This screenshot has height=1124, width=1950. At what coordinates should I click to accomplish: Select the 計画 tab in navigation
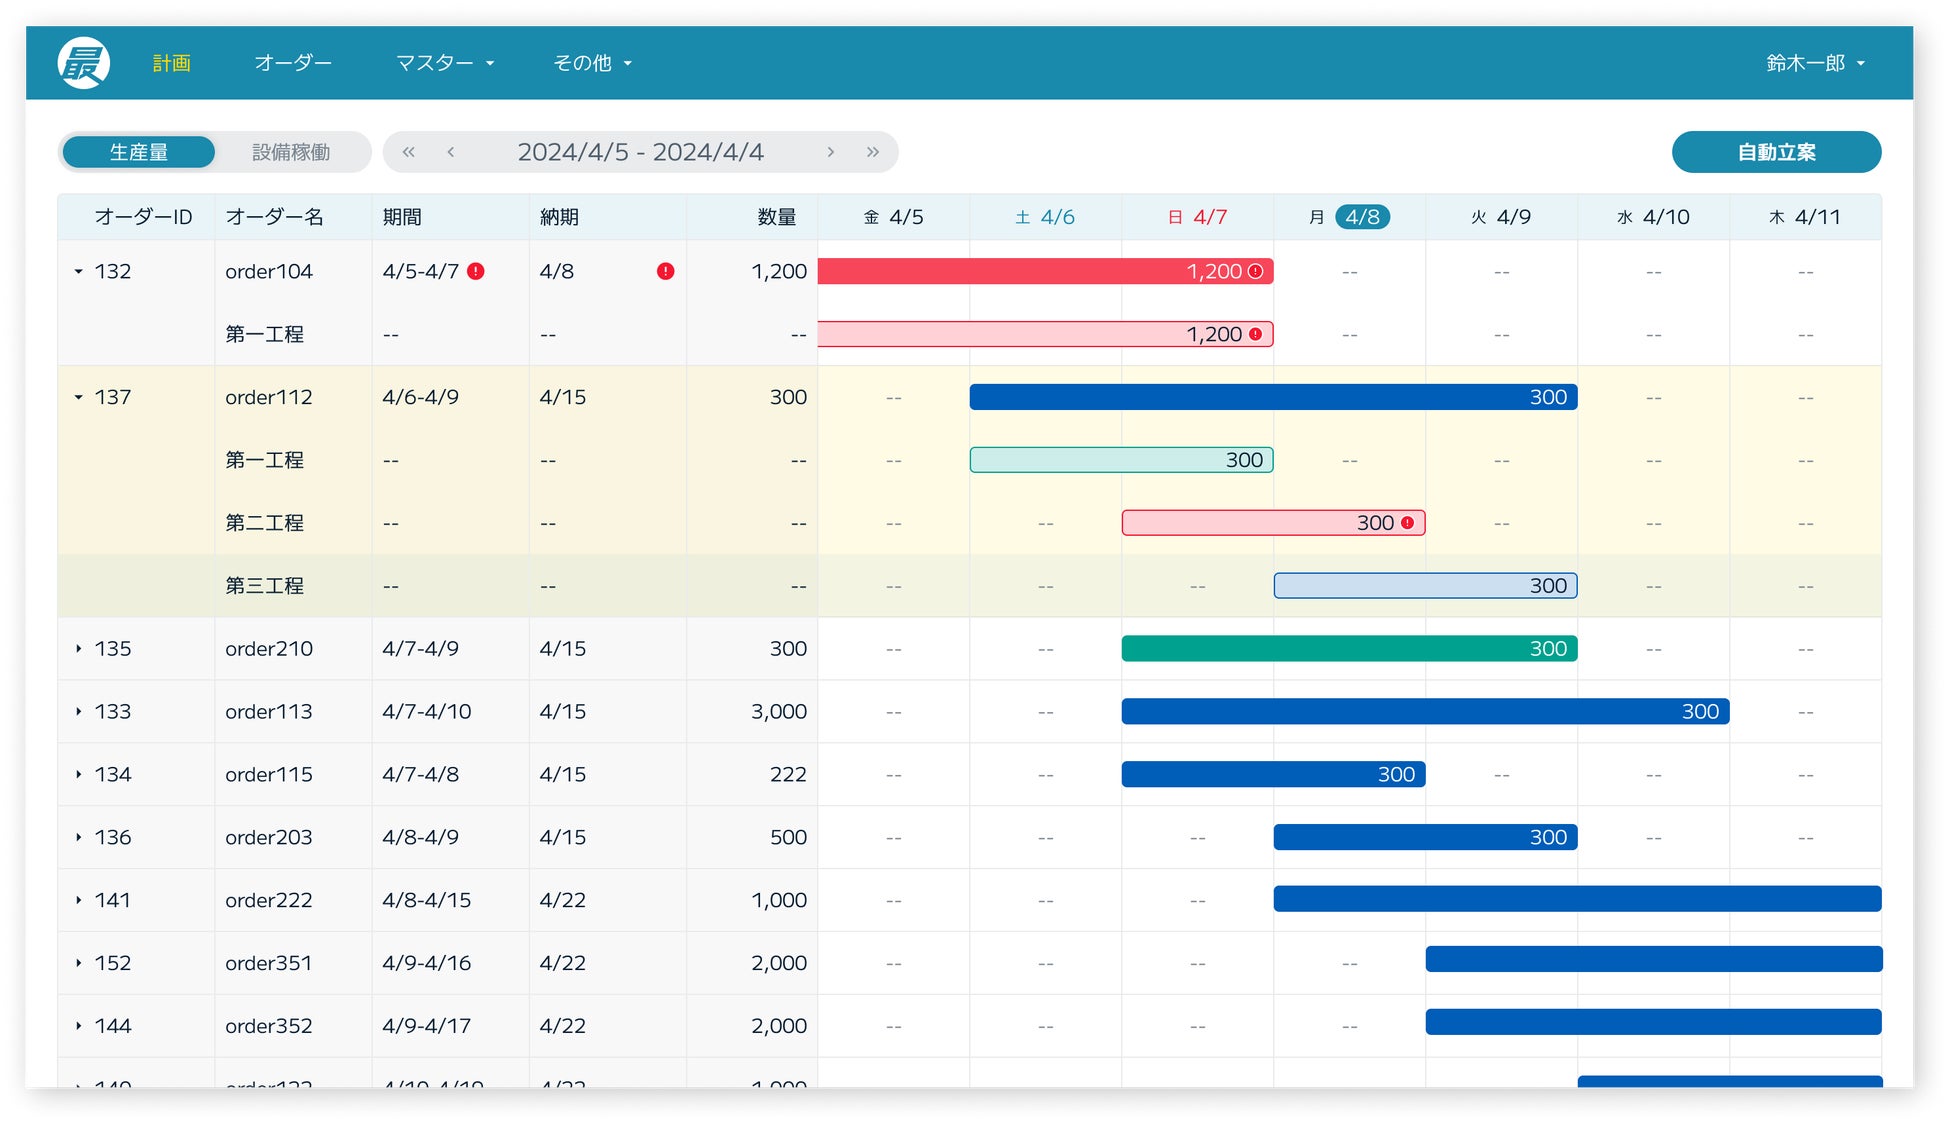(172, 63)
